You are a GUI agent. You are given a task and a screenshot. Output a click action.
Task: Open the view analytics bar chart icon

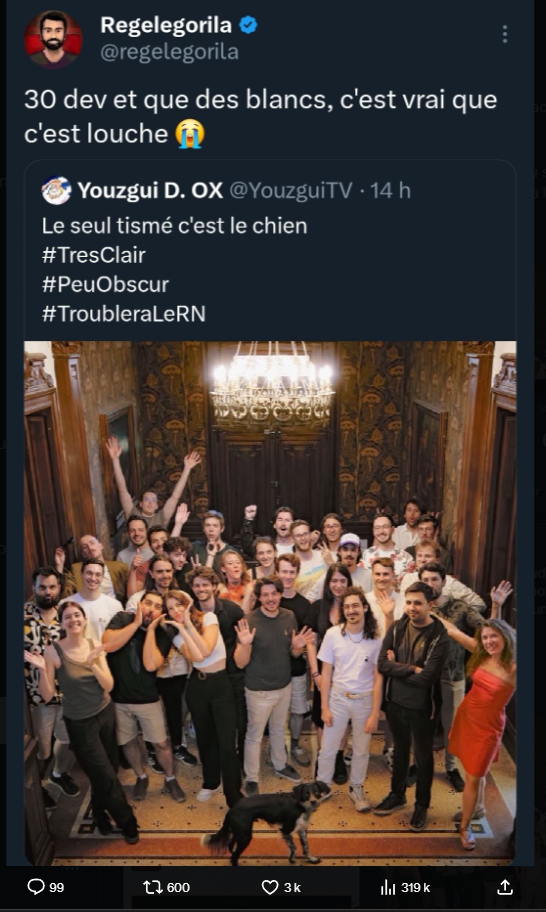388,887
